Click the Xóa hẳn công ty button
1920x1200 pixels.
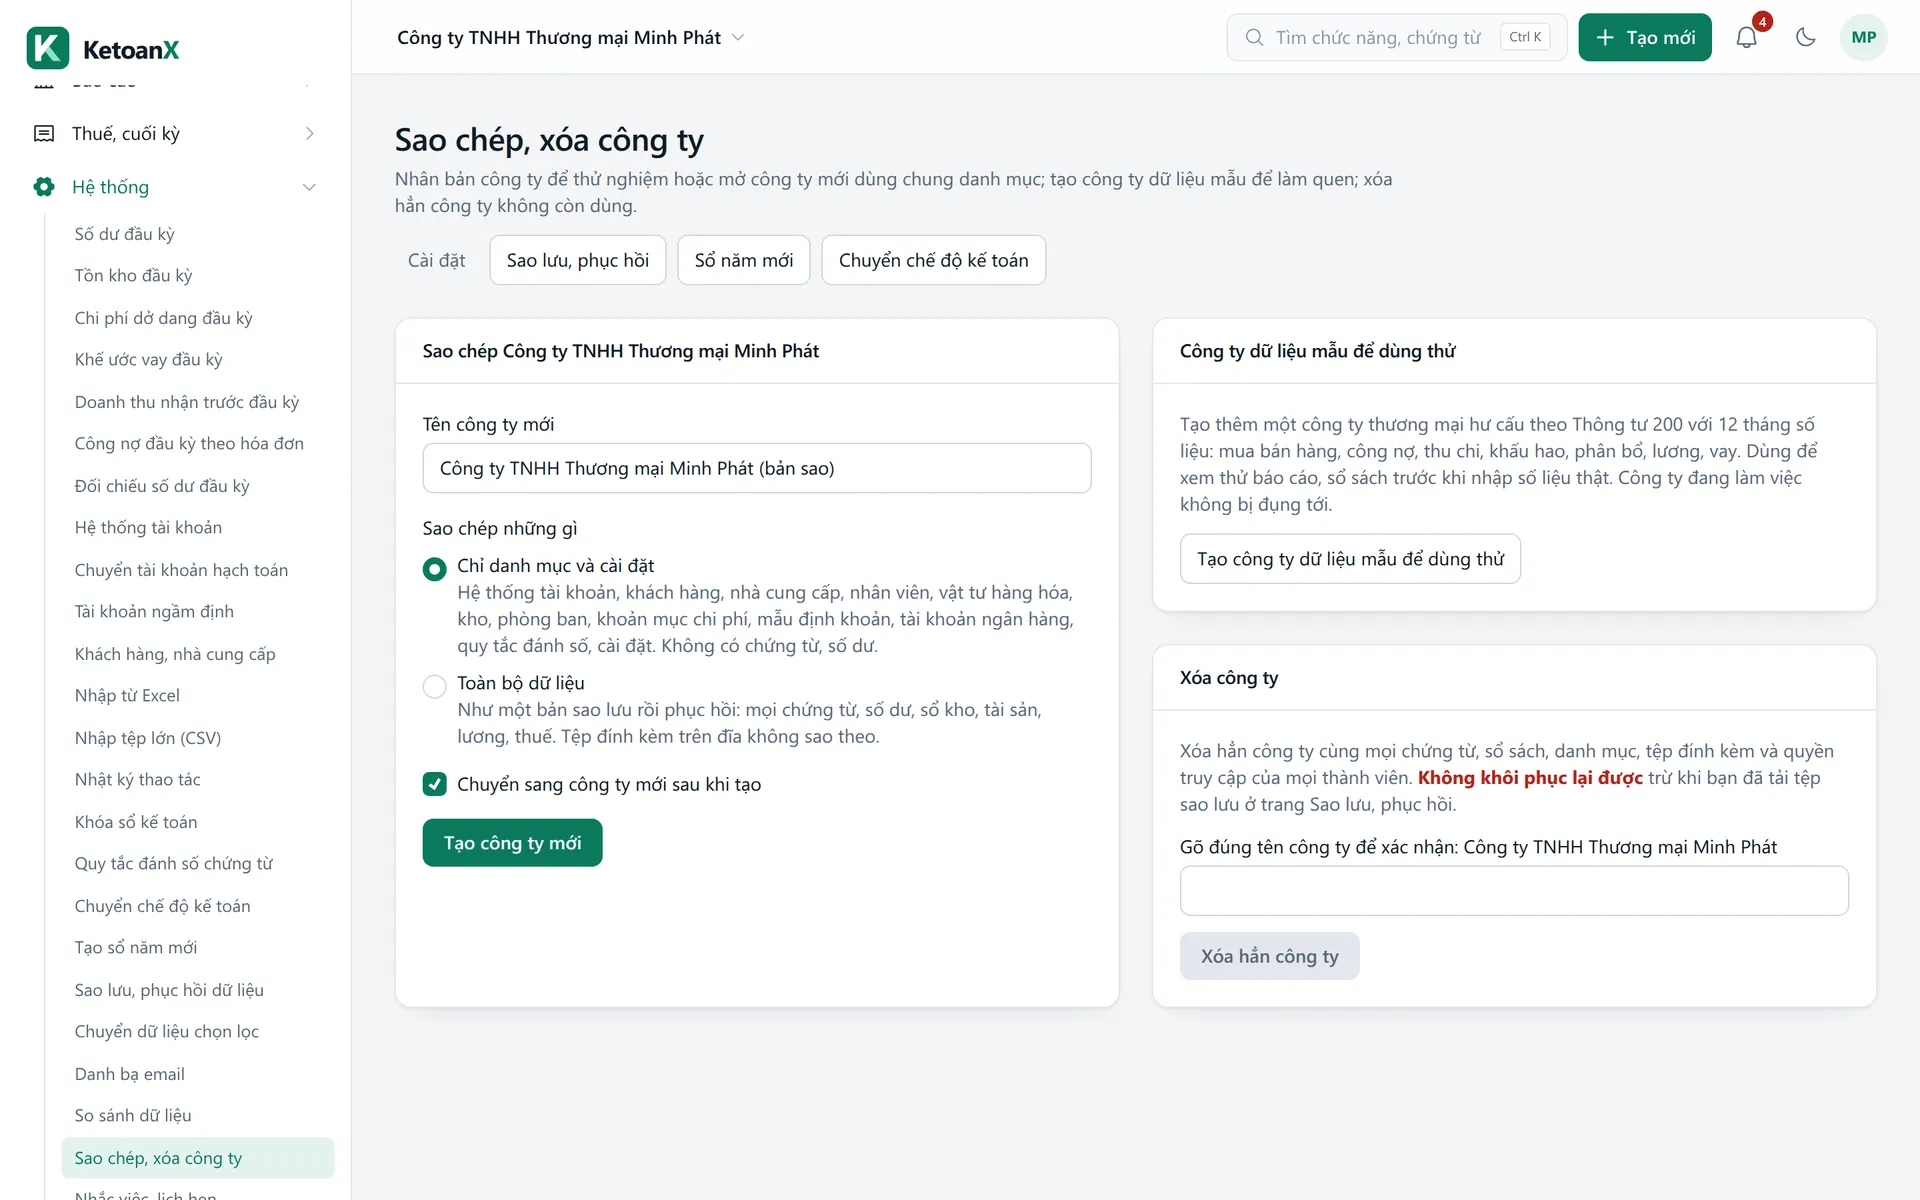pyautogui.click(x=1269, y=956)
